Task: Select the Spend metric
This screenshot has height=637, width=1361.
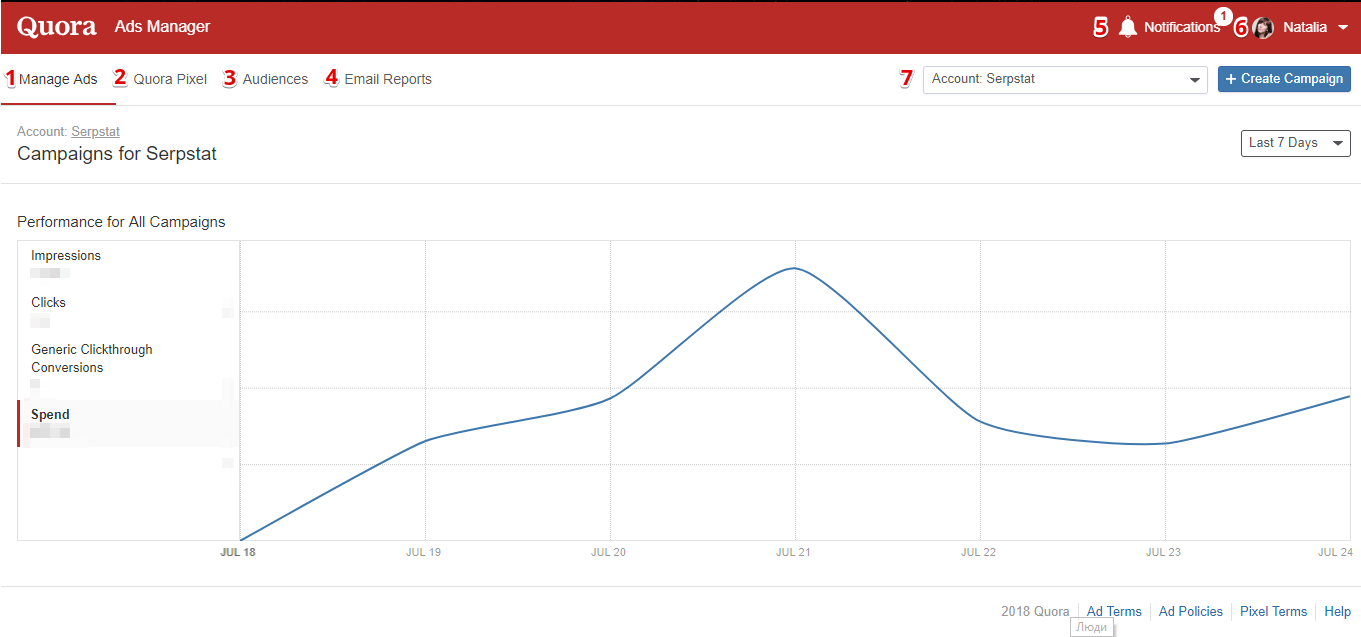Action: [128, 423]
